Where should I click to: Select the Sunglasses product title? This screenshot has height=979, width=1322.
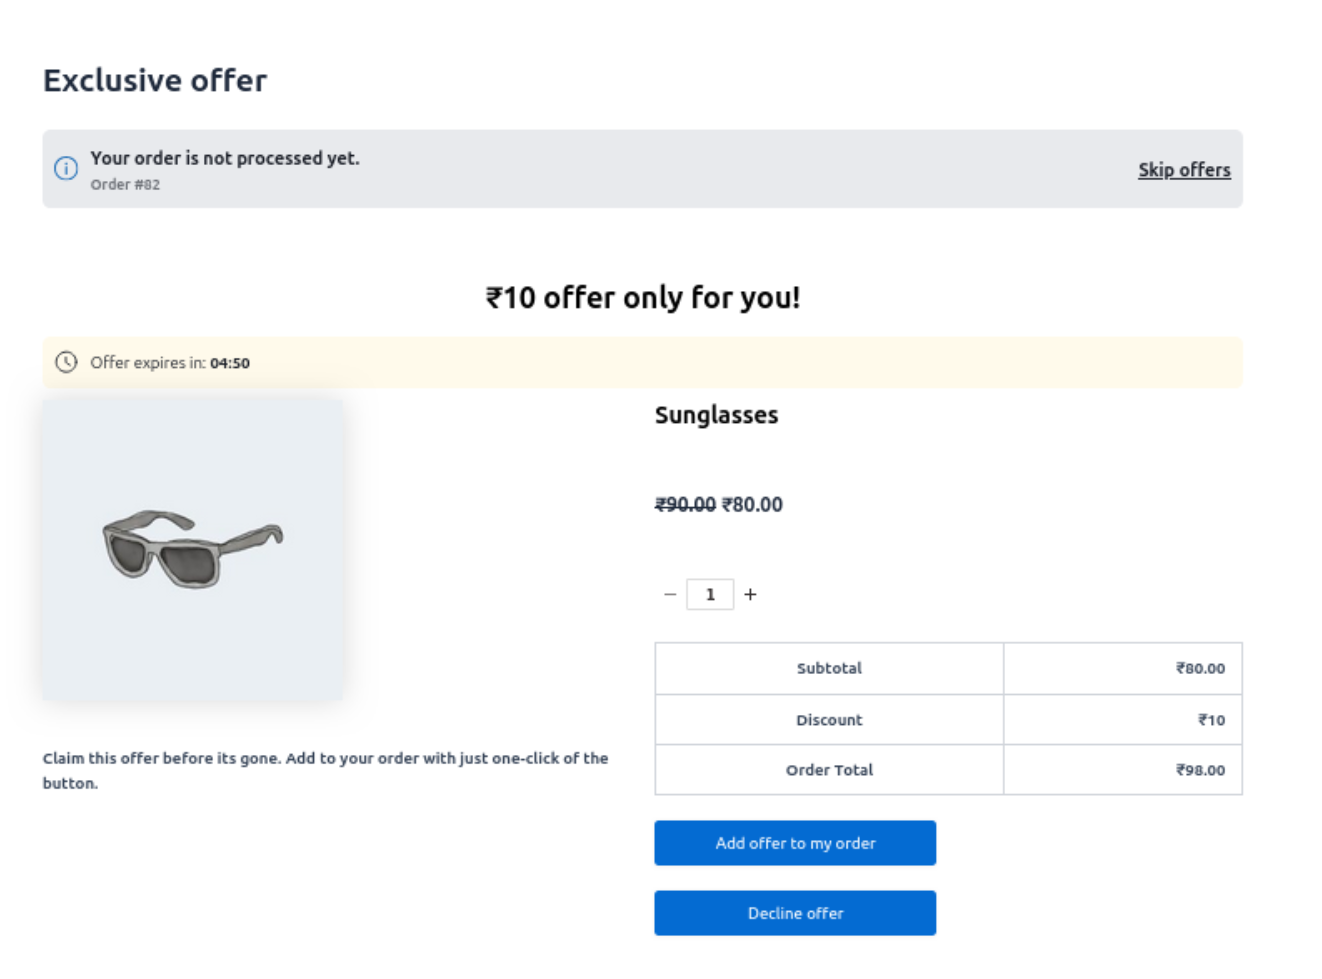pyautogui.click(x=716, y=415)
